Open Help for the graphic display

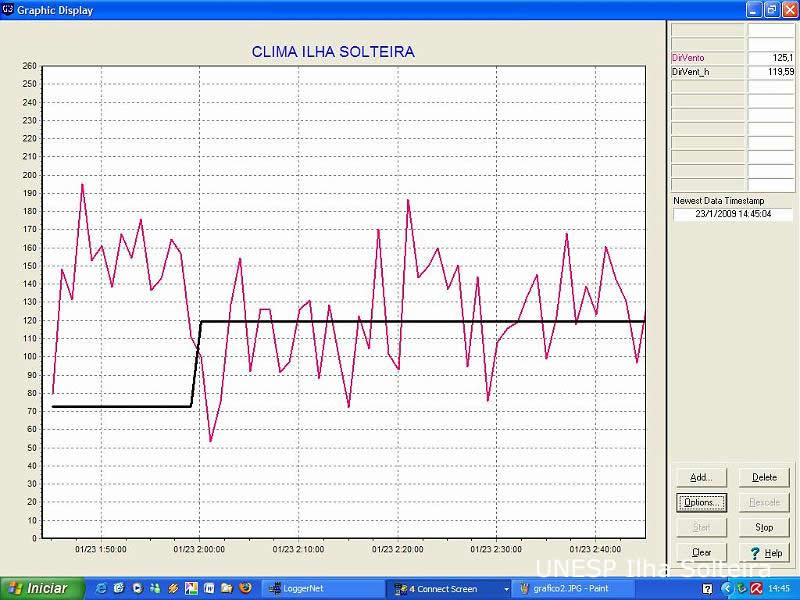click(x=763, y=552)
